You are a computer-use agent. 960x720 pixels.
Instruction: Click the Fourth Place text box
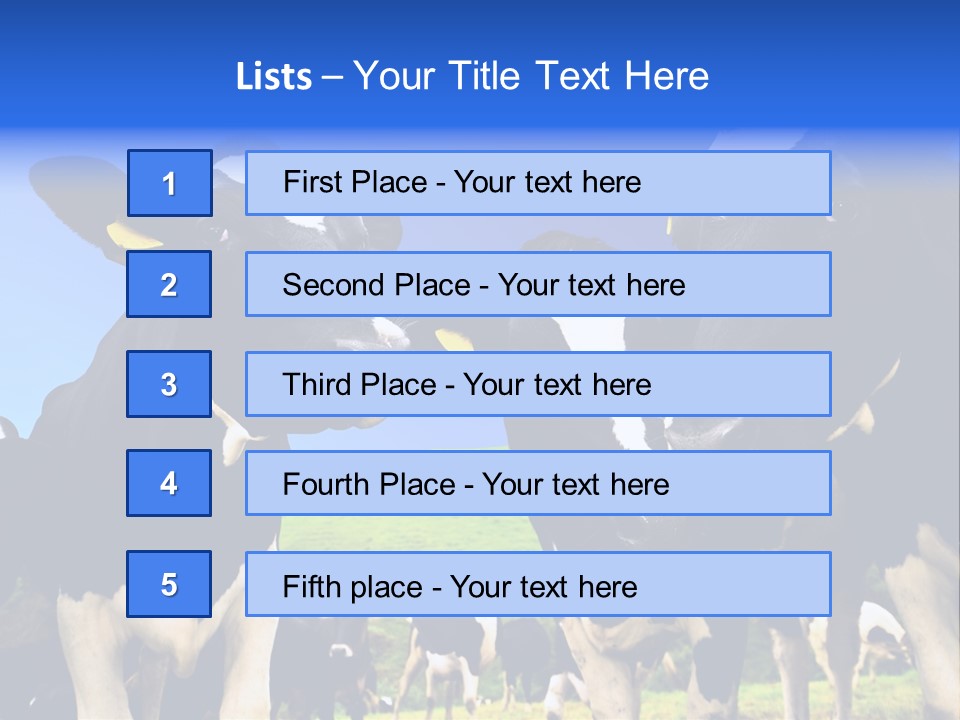pos(538,484)
